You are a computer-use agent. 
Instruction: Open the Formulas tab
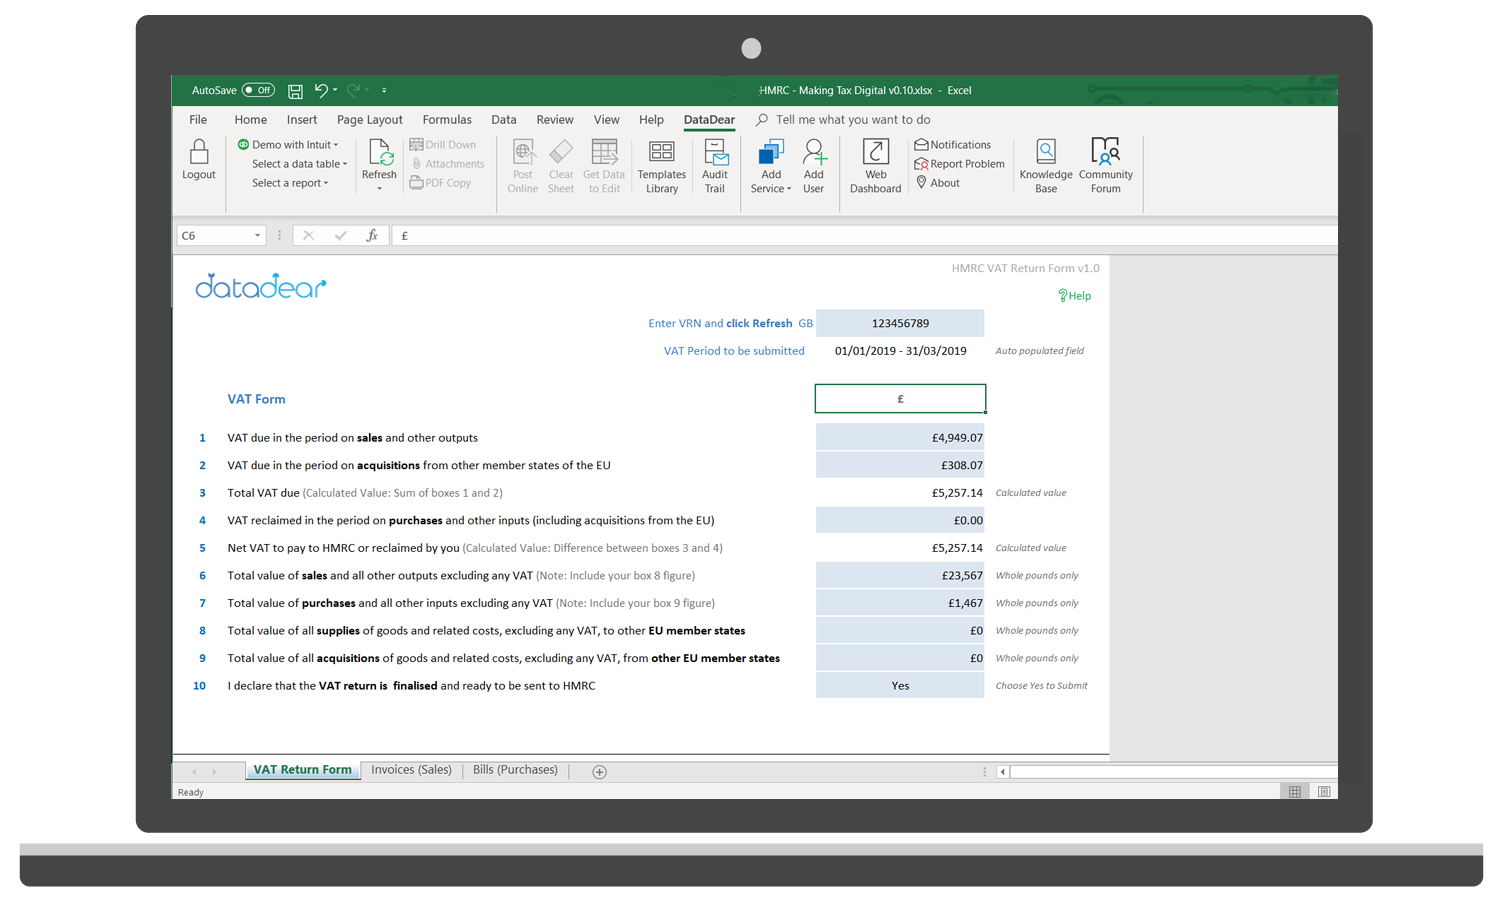447,120
